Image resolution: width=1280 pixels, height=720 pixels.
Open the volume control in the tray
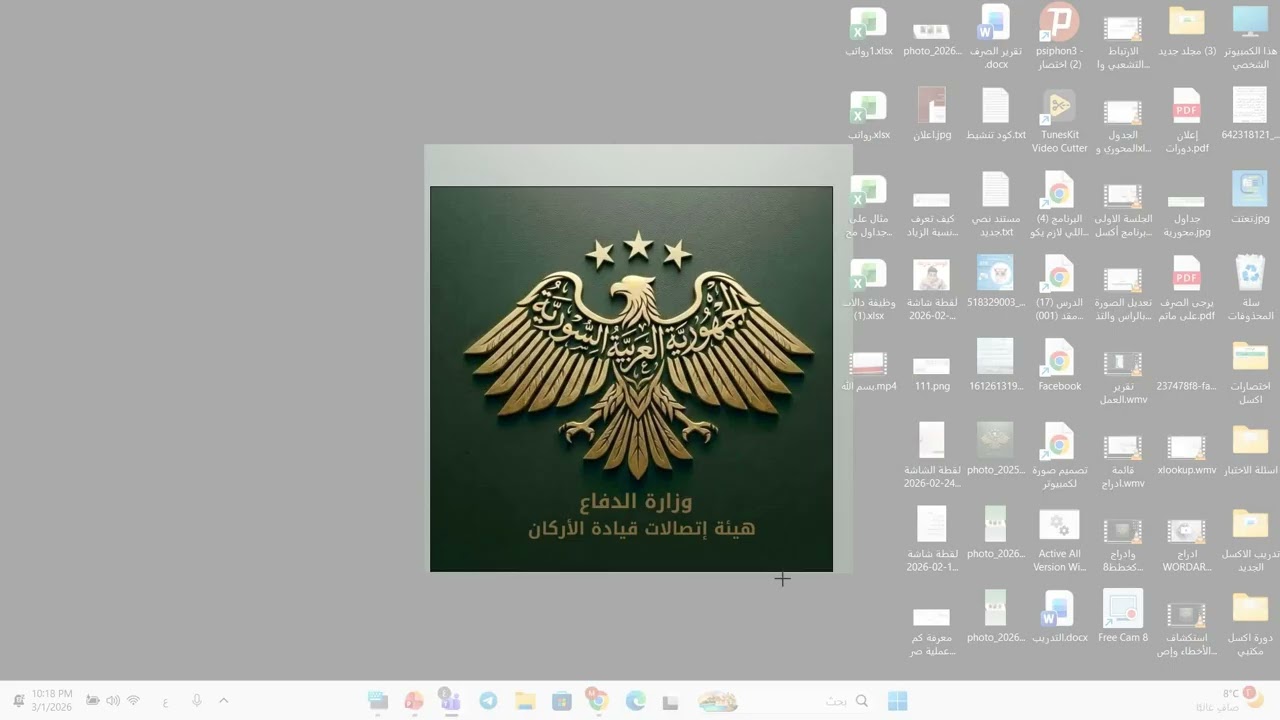click(x=113, y=701)
